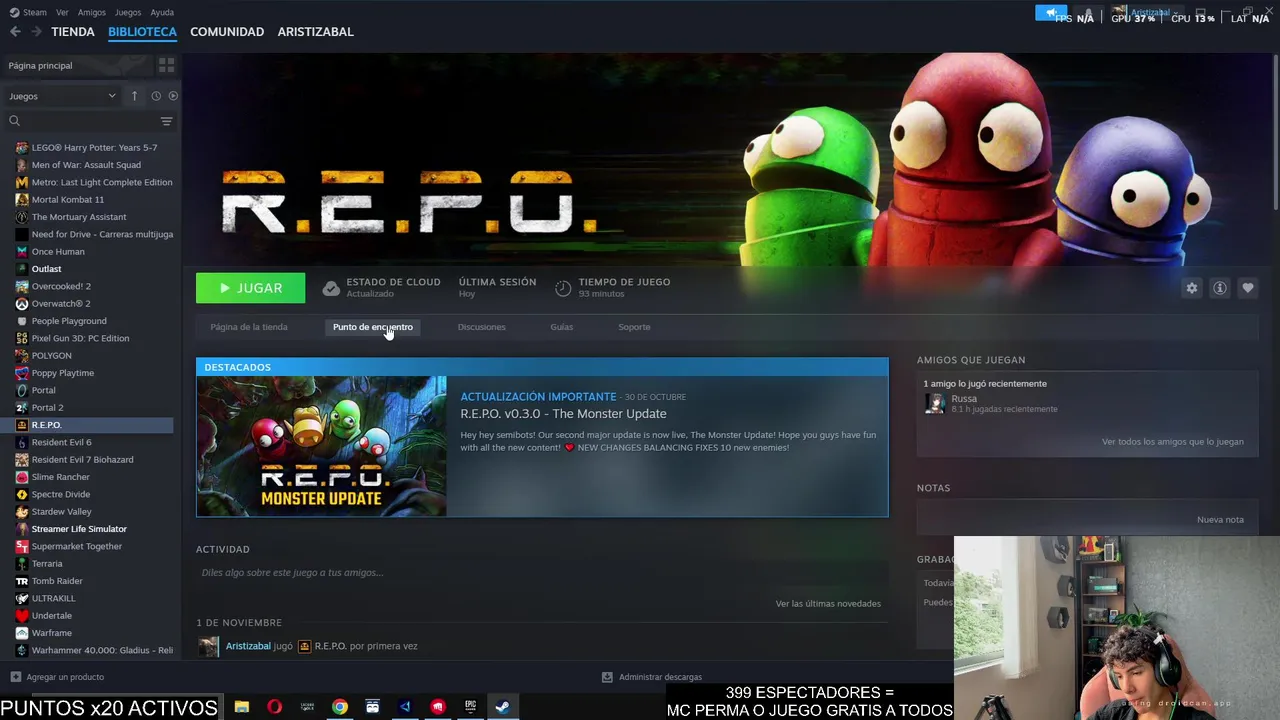Viewport: 1280px width, 720px height.
Task: Select Portal 2 in the game list
Action: point(47,407)
